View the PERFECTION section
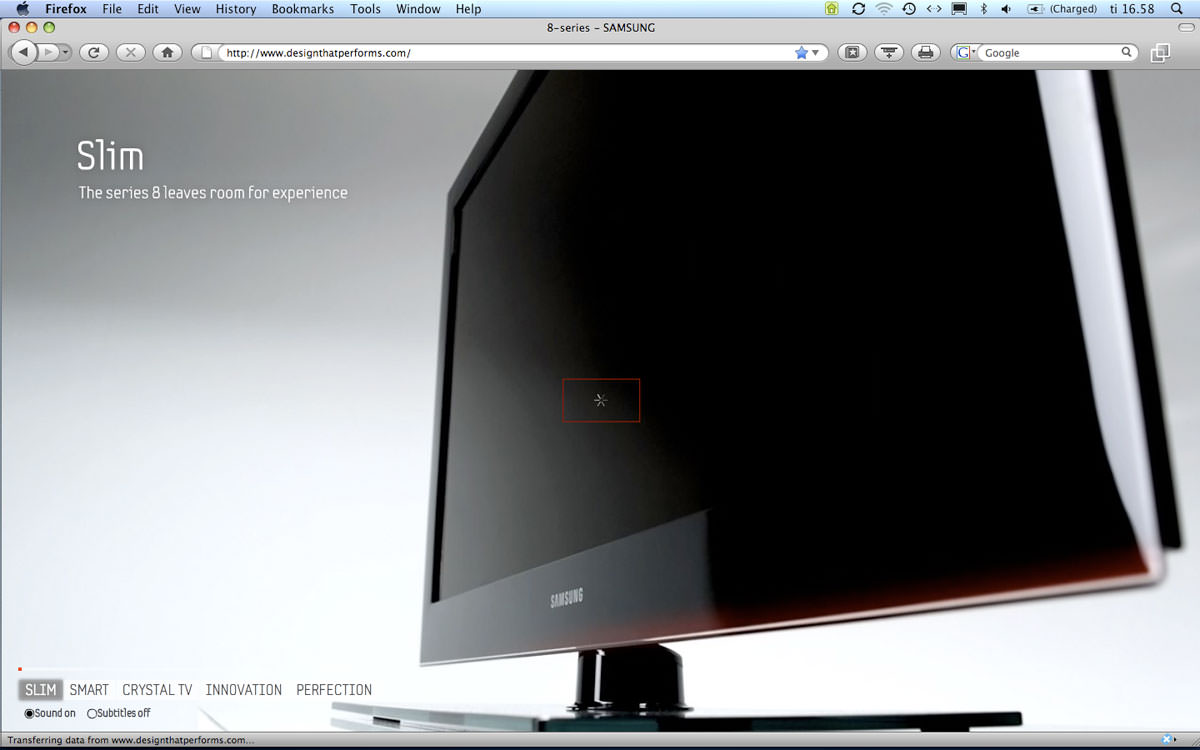The image size is (1200, 750). 334,690
